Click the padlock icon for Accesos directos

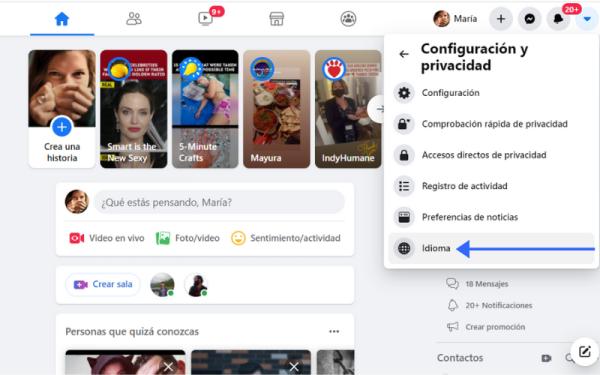(x=404, y=155)
